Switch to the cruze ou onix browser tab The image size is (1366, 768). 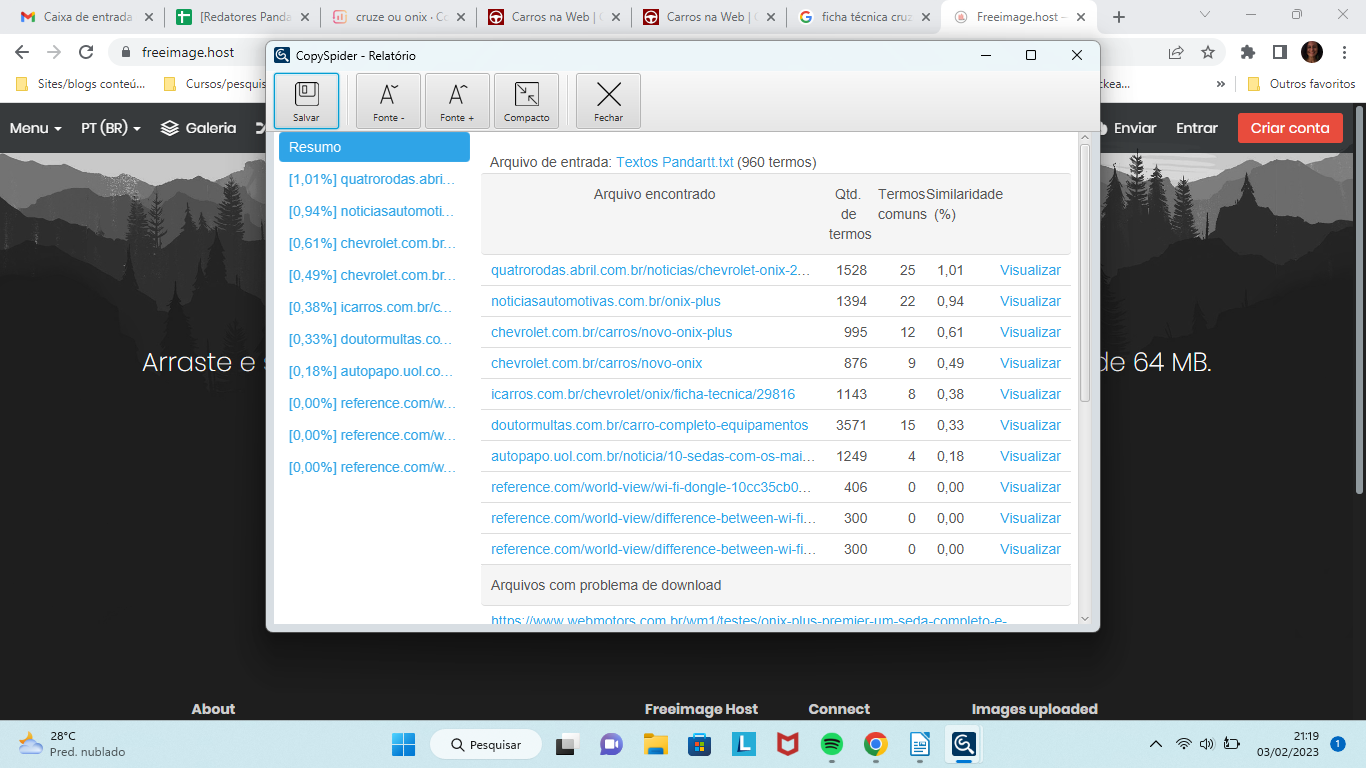(399, 17)
